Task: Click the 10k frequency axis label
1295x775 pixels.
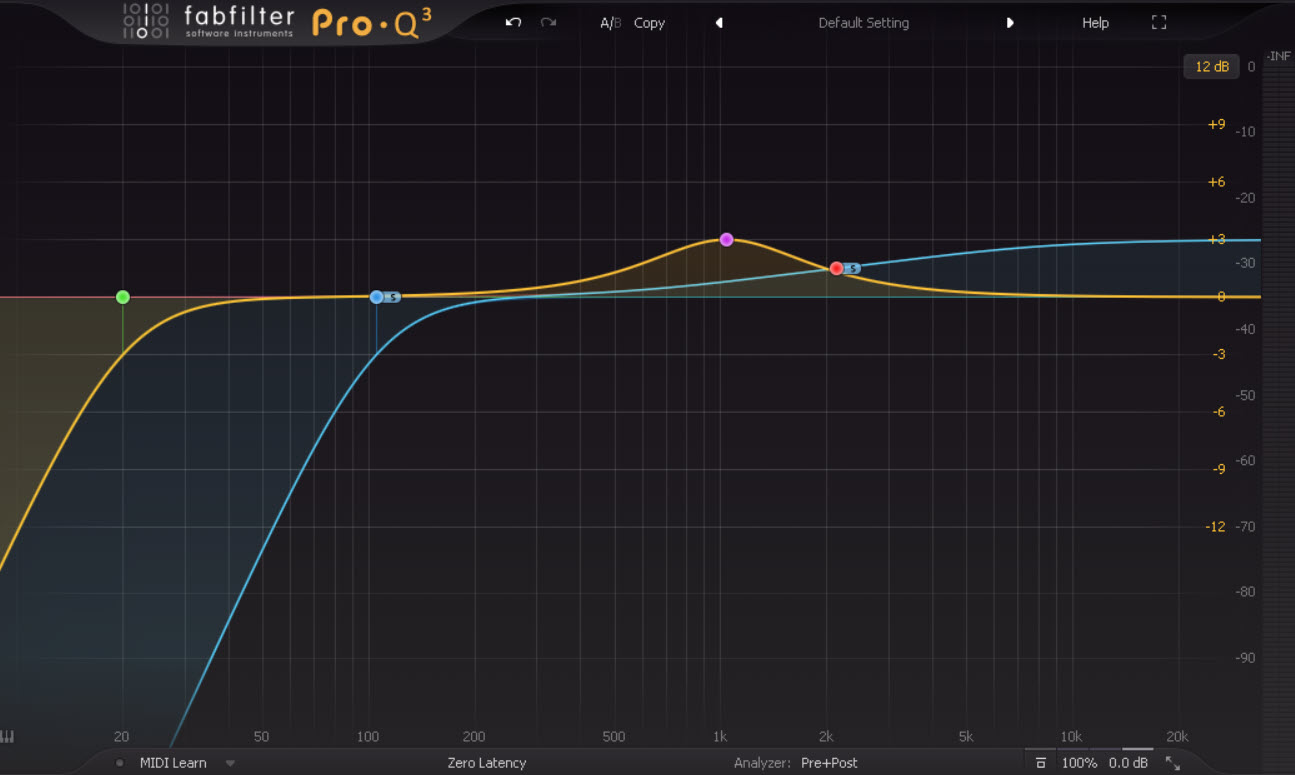Action: [x=1071, y=737]
